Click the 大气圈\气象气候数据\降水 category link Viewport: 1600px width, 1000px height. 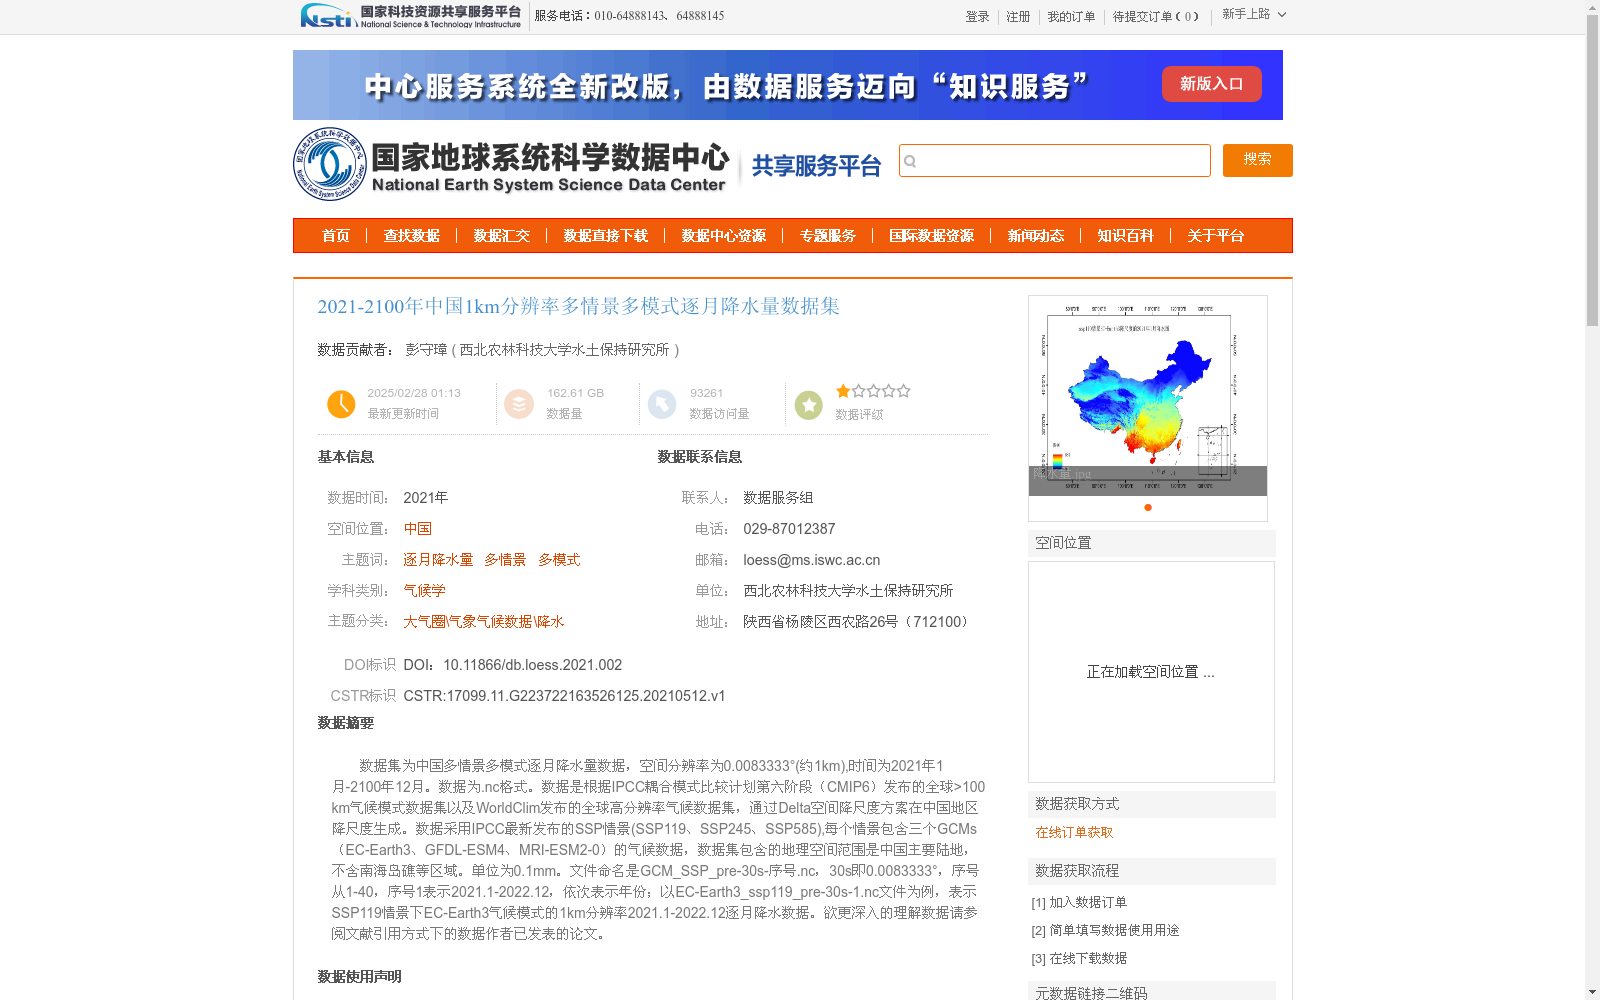(x=484, y=622)
